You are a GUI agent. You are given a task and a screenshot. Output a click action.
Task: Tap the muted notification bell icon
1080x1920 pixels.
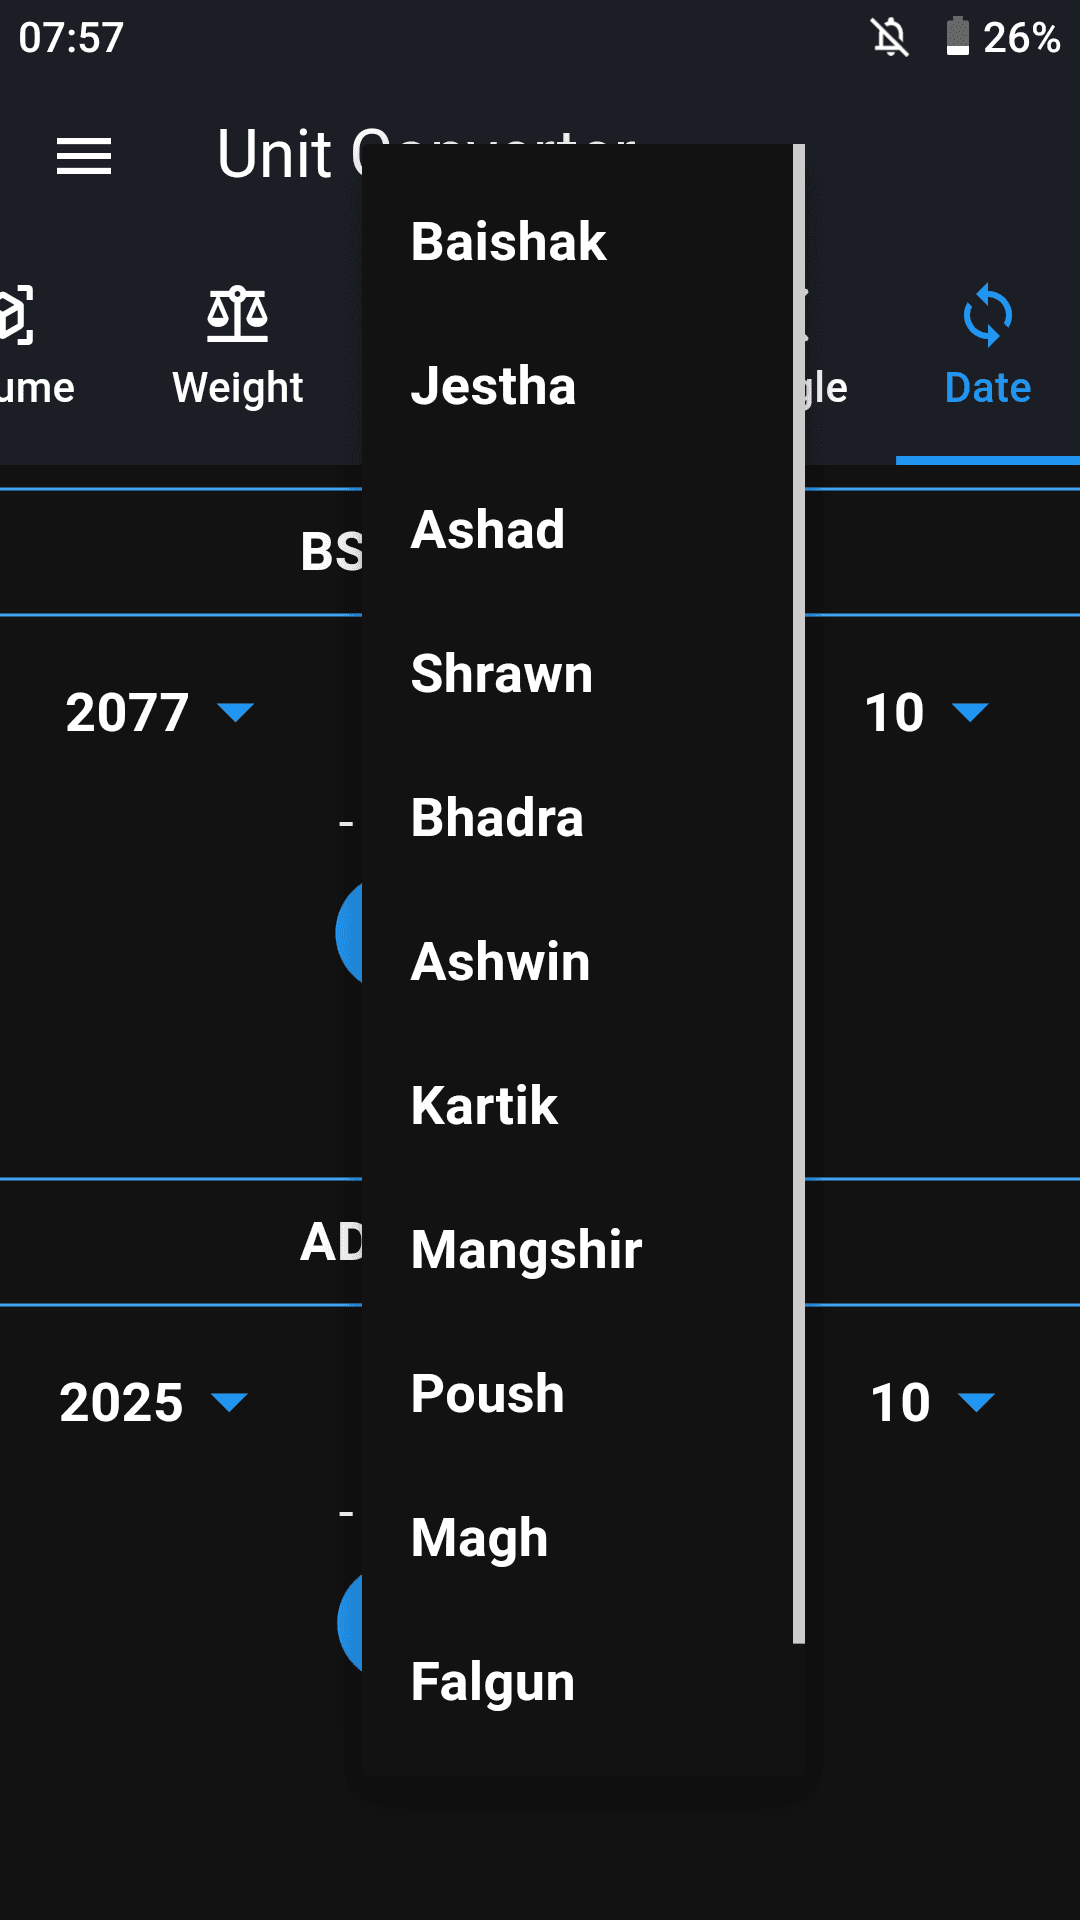coord(890,38)
